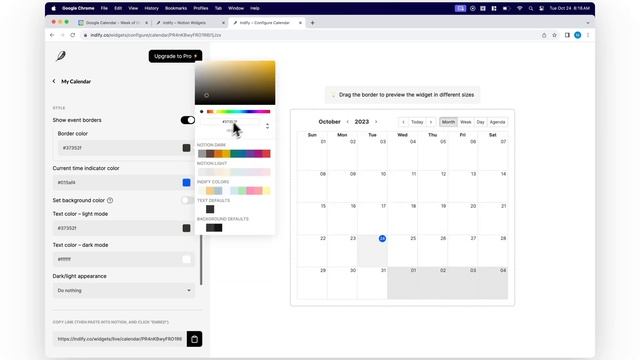Go to next year arrow beside 2023
The width and height of the screenshot is (640, 360).
point(376,122)
